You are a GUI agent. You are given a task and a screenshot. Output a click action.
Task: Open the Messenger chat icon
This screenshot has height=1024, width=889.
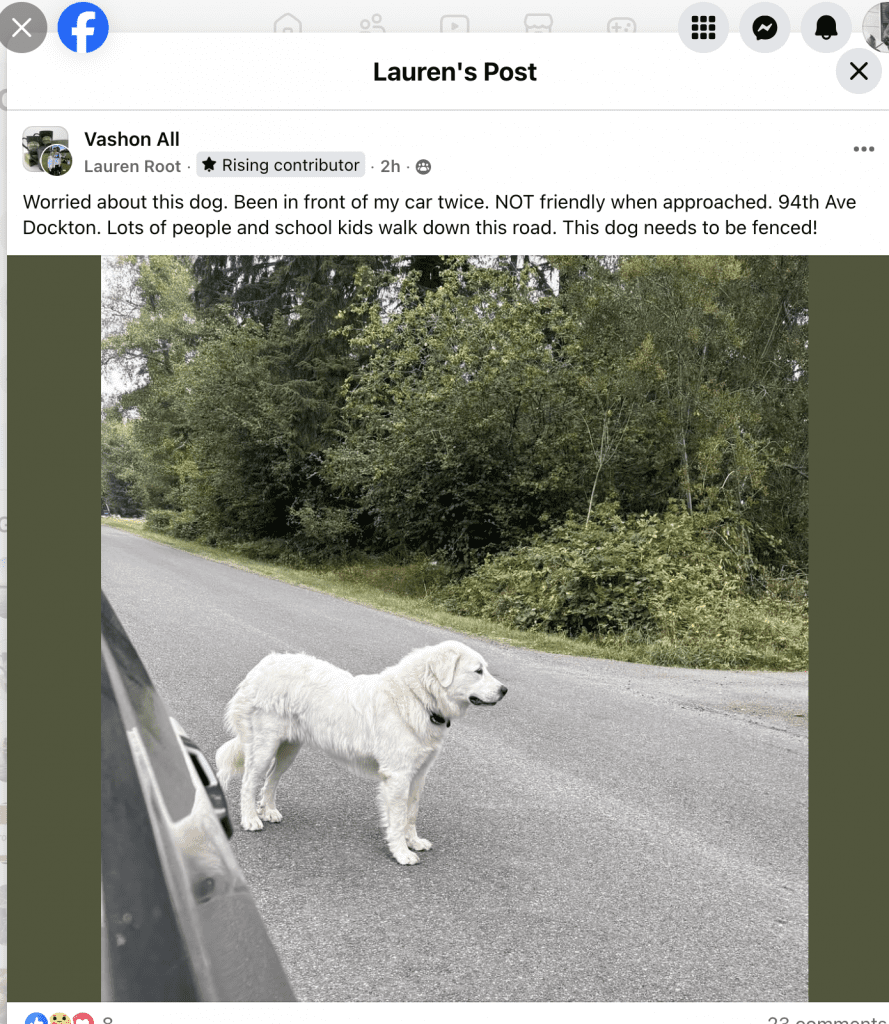click(x=764, y=27)
